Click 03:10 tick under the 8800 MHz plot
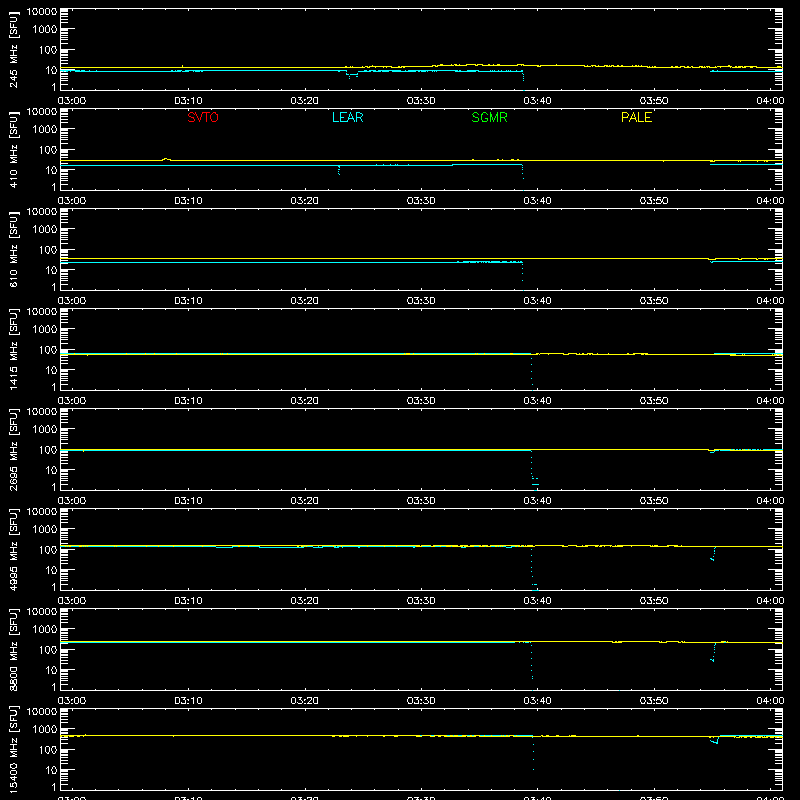 (x=188, y=701)
